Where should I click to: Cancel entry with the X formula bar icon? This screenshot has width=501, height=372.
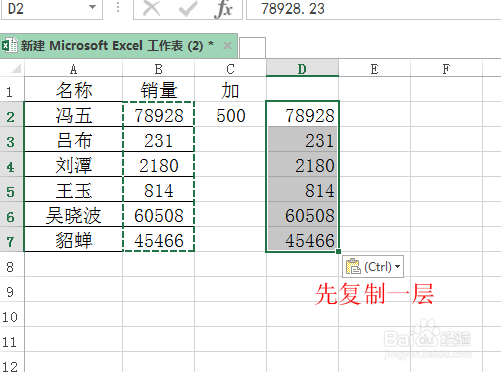152,8
